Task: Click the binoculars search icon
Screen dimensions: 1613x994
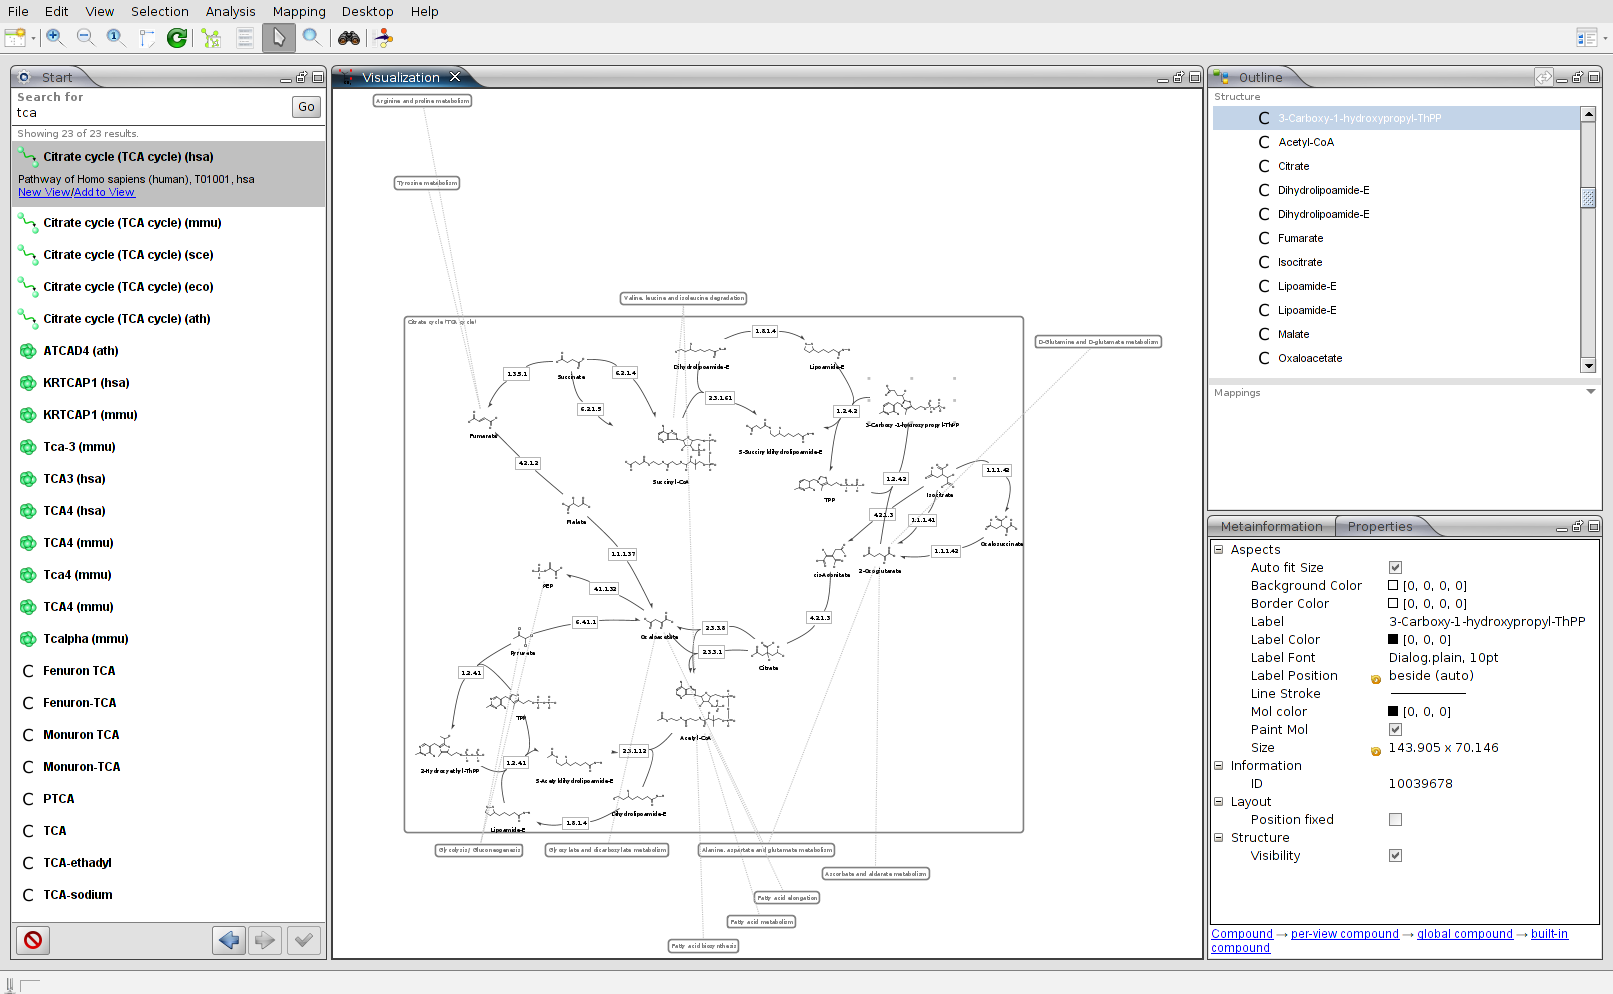Action: click(348, 38)
